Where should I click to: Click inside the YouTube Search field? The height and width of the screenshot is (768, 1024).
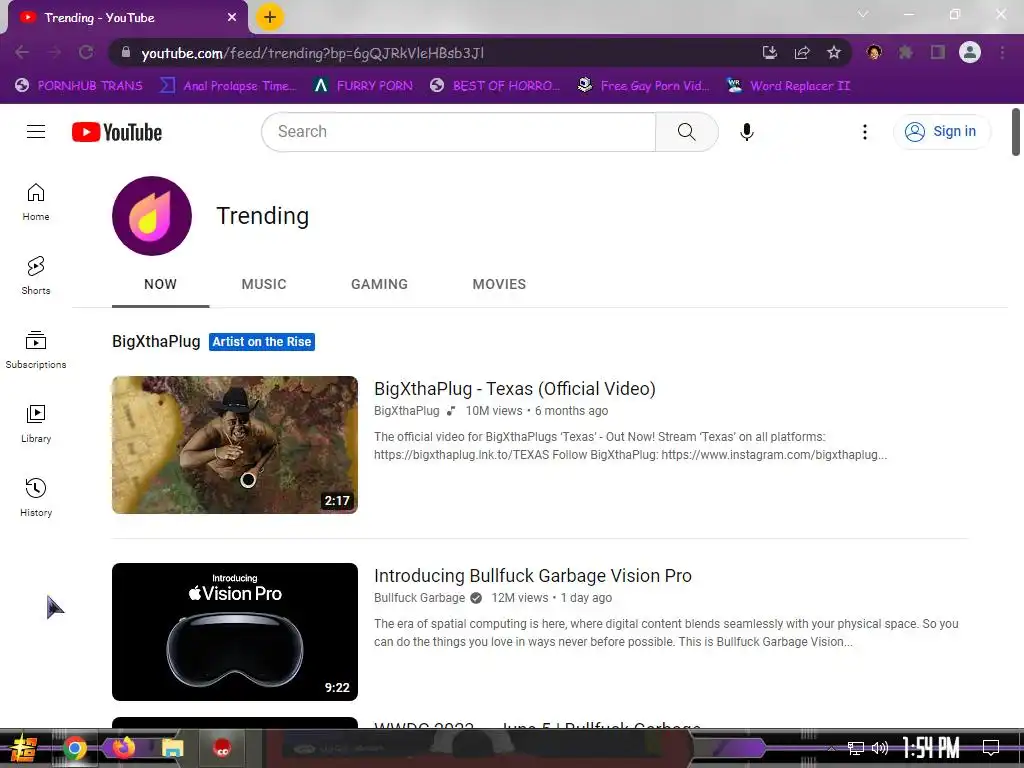458,132
